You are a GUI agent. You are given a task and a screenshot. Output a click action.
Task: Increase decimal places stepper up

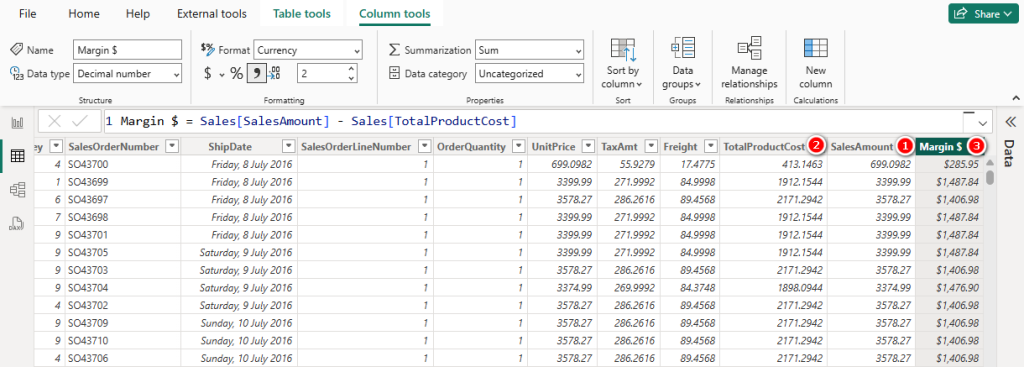pos(352,69)
